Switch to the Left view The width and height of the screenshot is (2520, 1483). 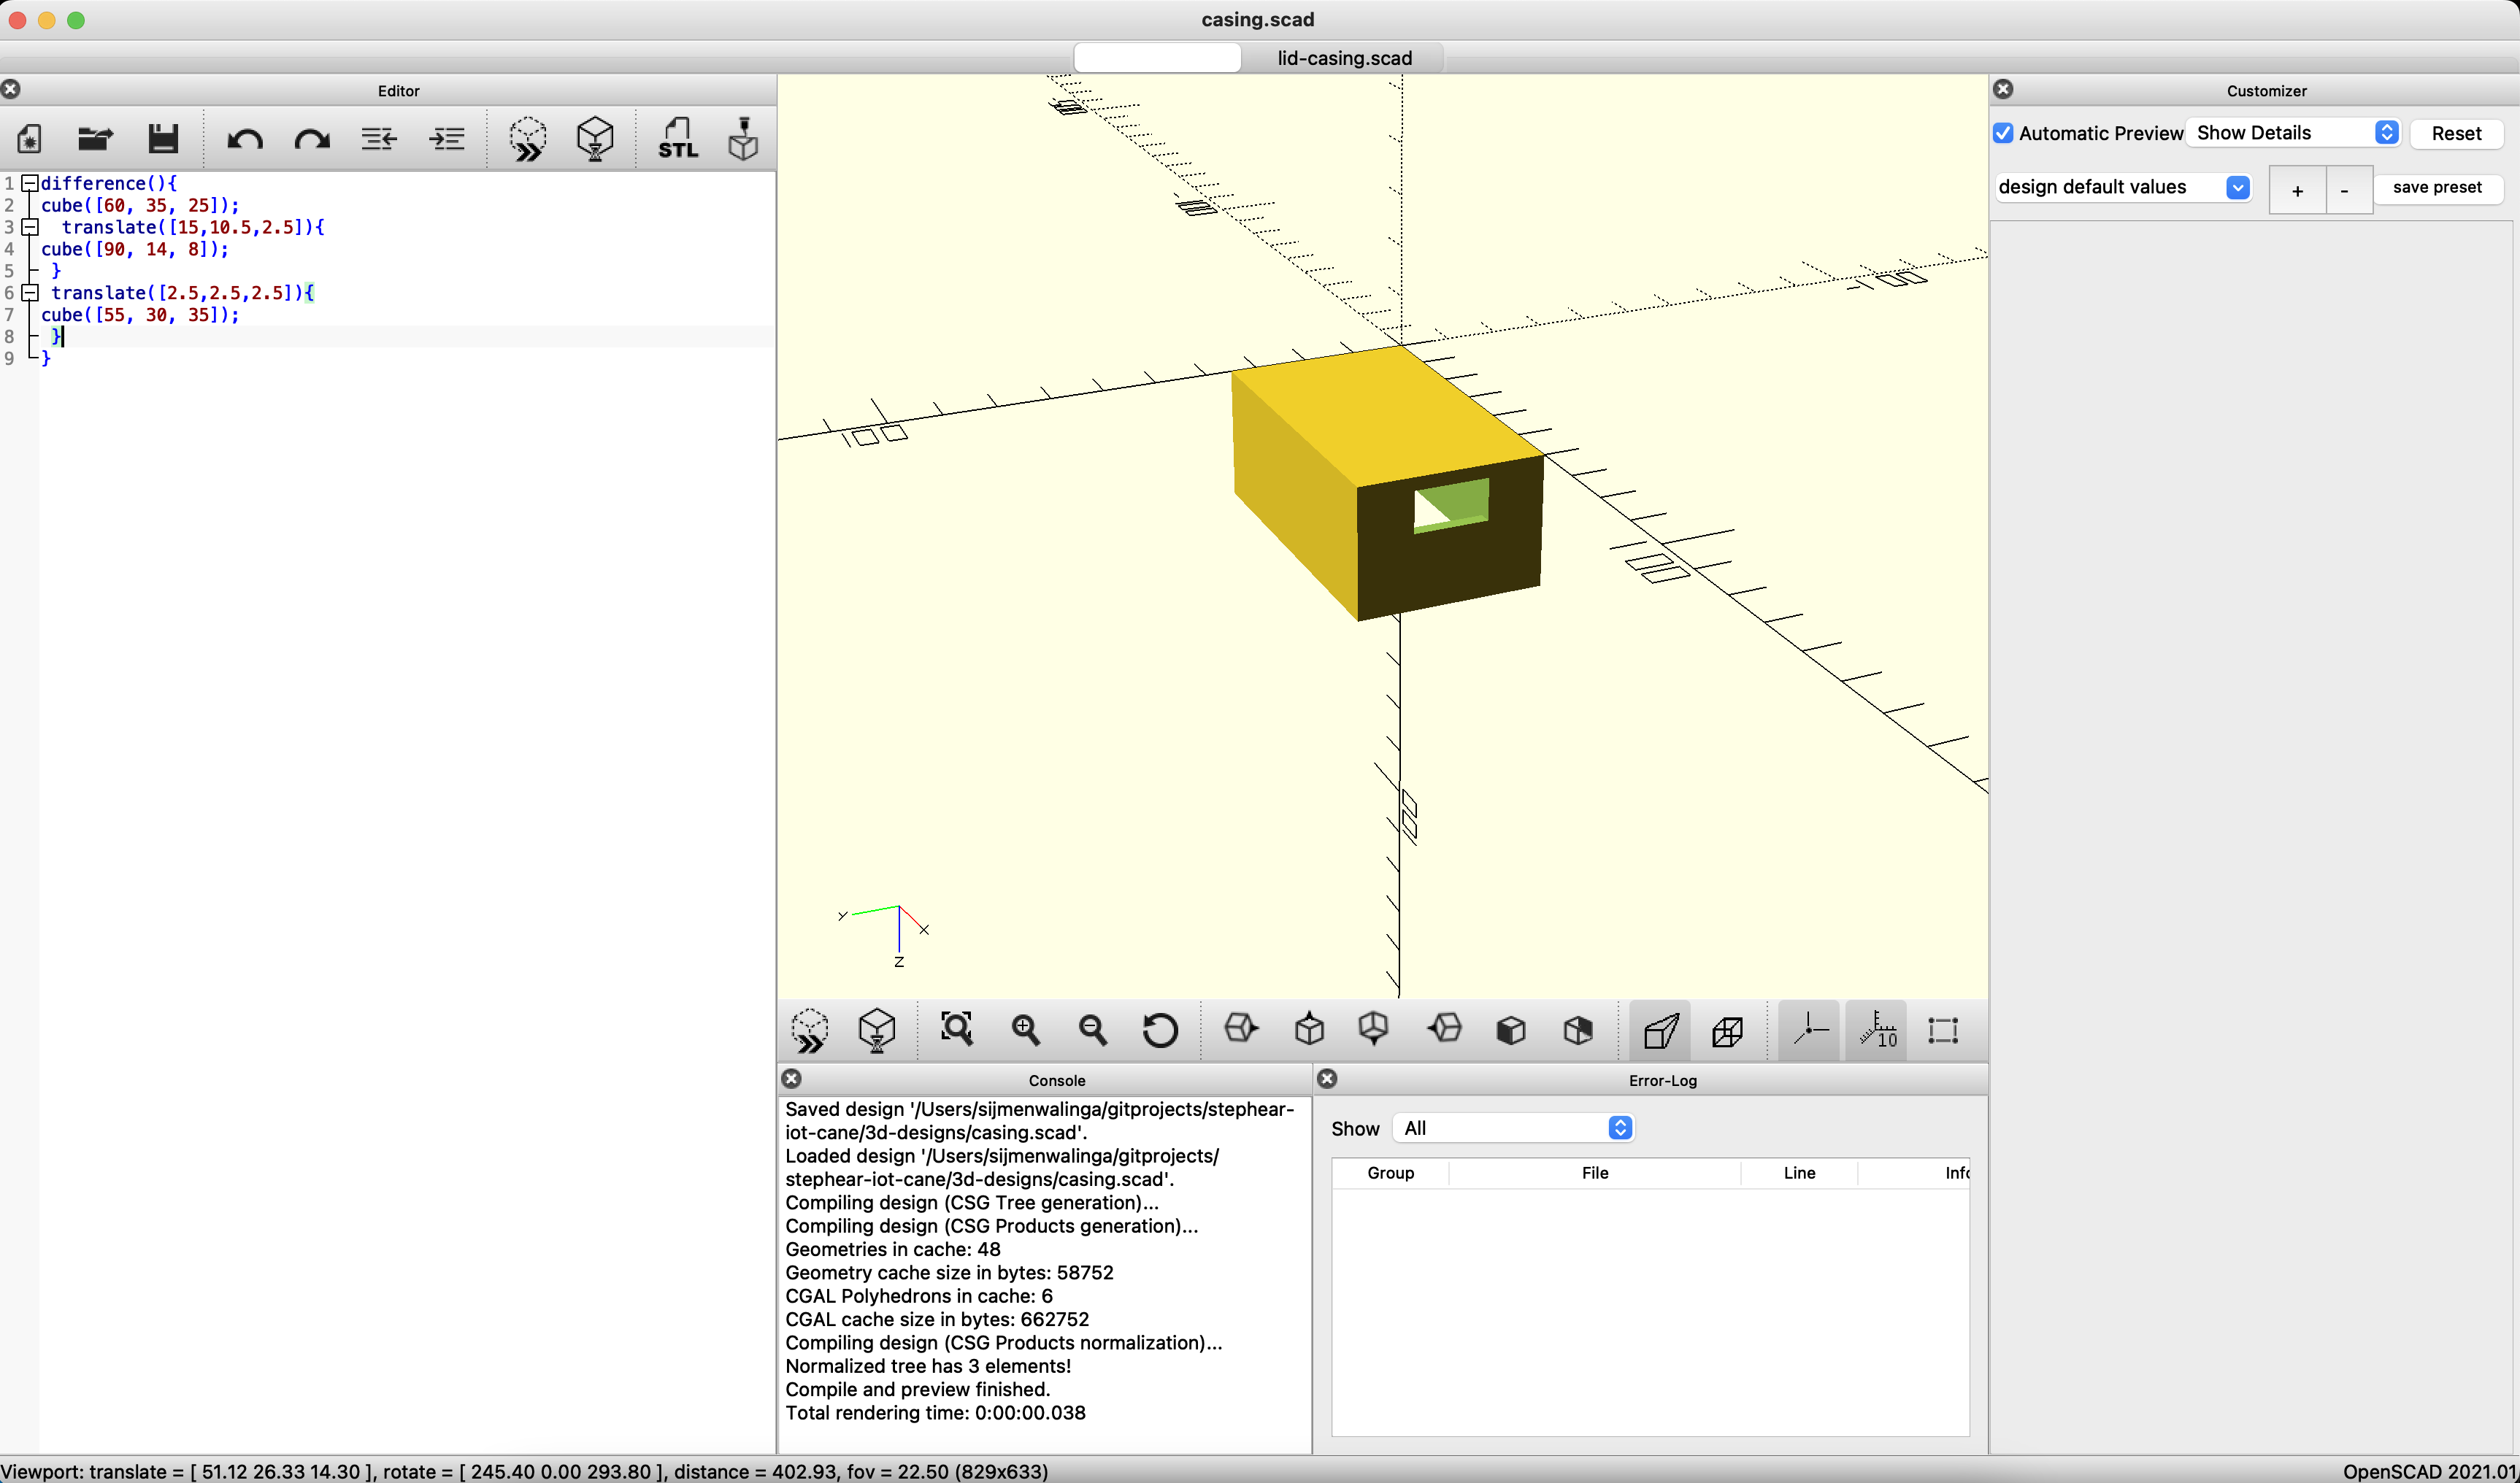click(x=1444, y=1028)
